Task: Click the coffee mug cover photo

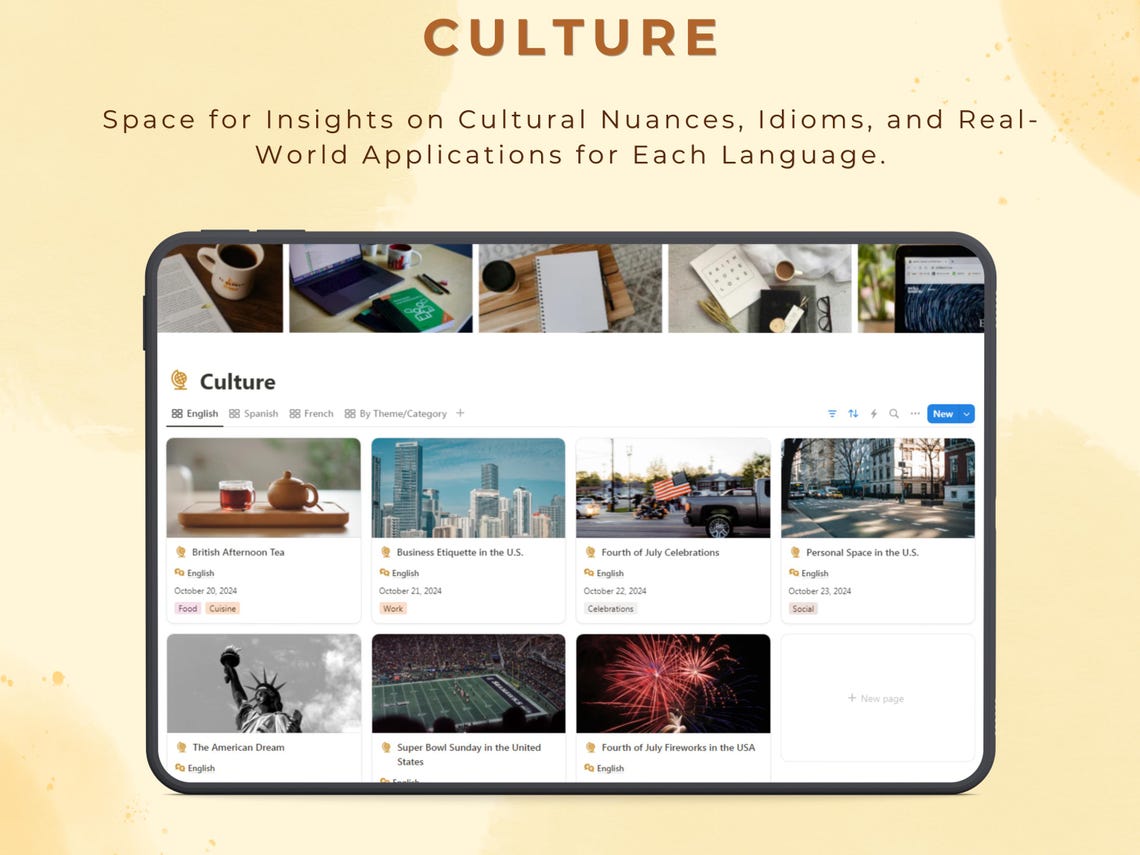Action: [x=220, y=288]
